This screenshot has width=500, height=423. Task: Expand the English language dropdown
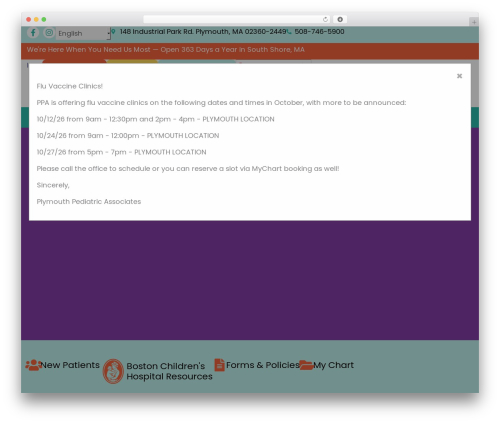click(83, 33)
